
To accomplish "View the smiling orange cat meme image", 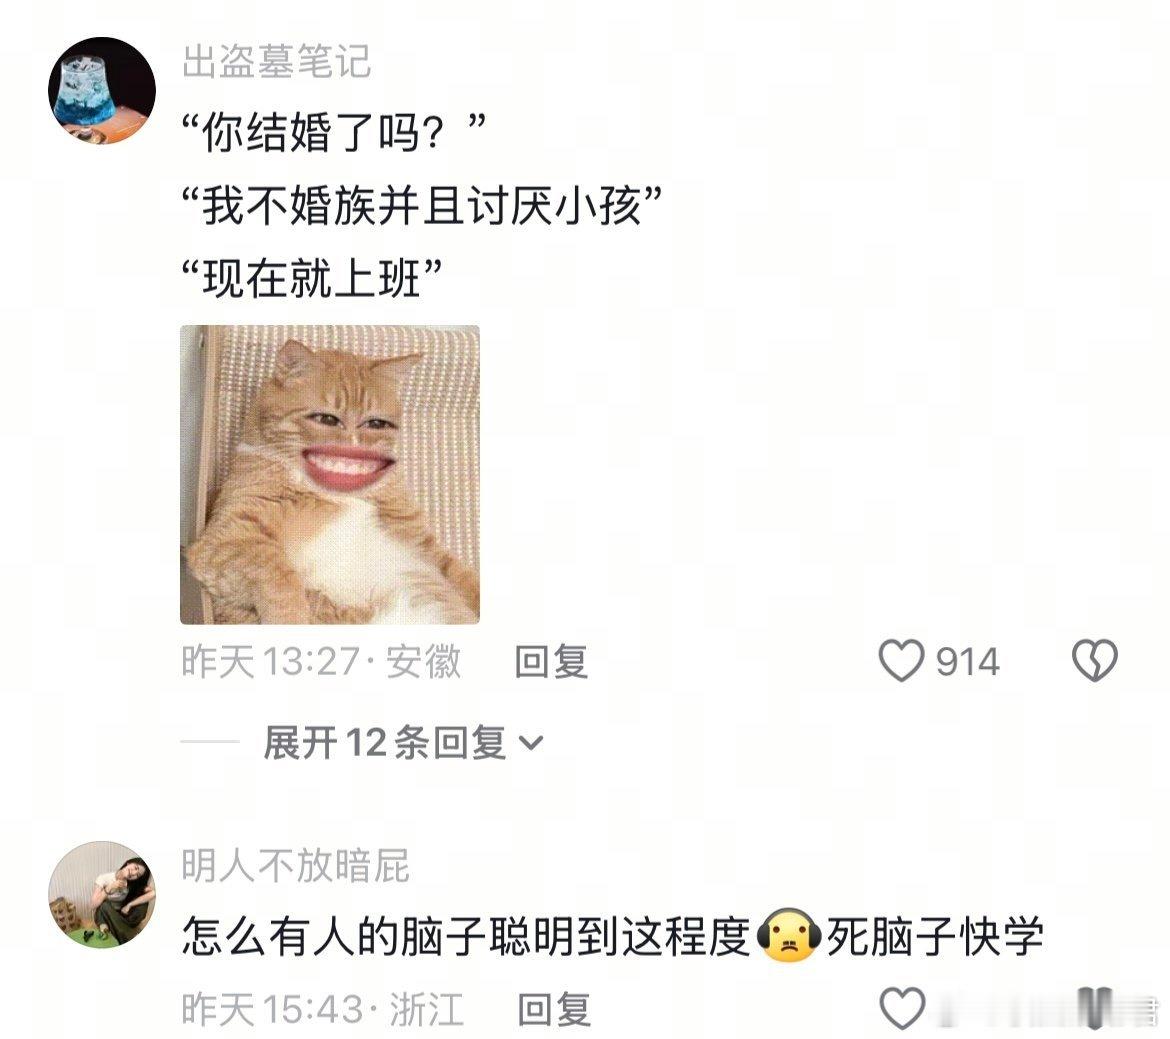I will (x=330, y=475).
